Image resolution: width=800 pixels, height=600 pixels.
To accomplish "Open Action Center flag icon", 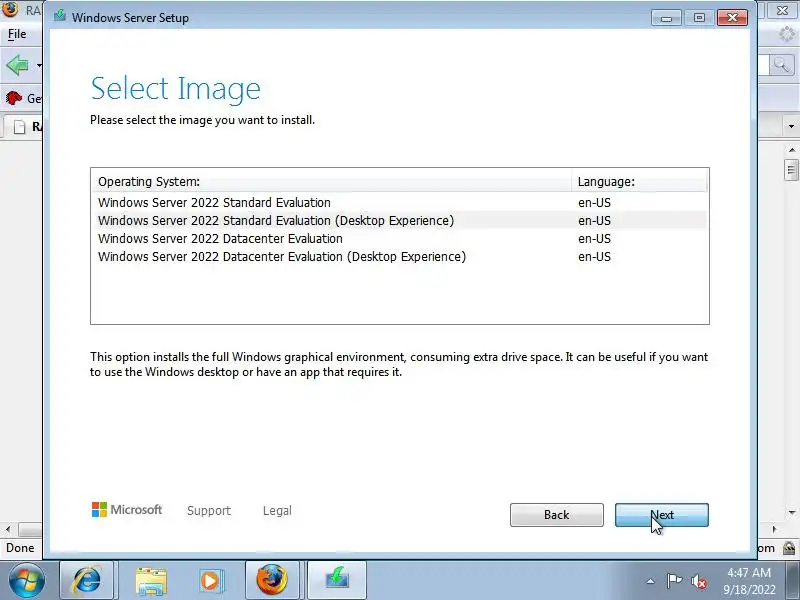I will [x=674, y=581].
